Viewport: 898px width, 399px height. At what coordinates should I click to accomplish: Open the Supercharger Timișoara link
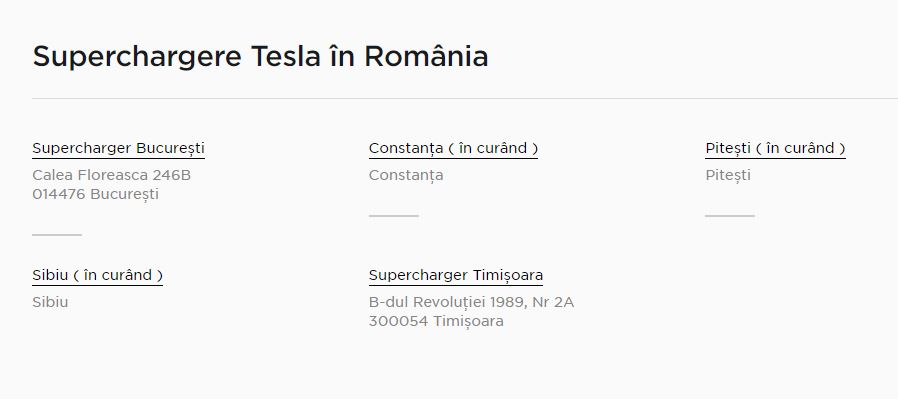tap(456, 275)
